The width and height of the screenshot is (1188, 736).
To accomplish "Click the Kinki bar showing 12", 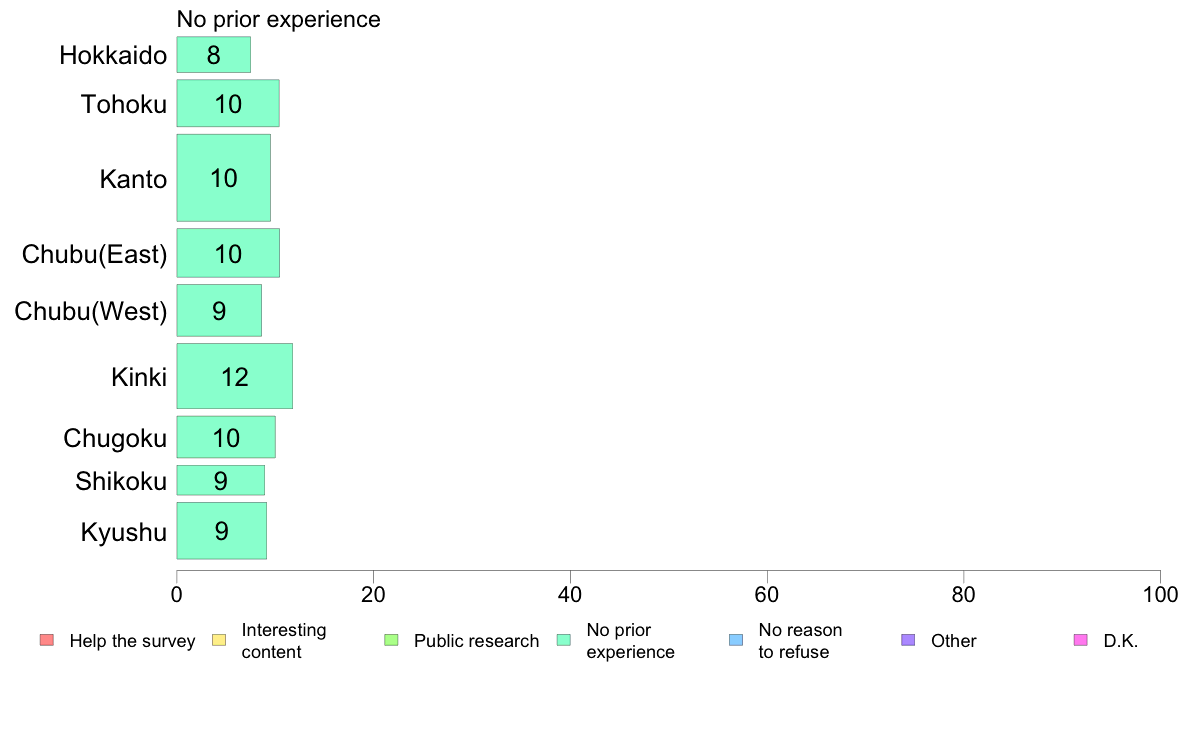I will [x=235, y=376].
